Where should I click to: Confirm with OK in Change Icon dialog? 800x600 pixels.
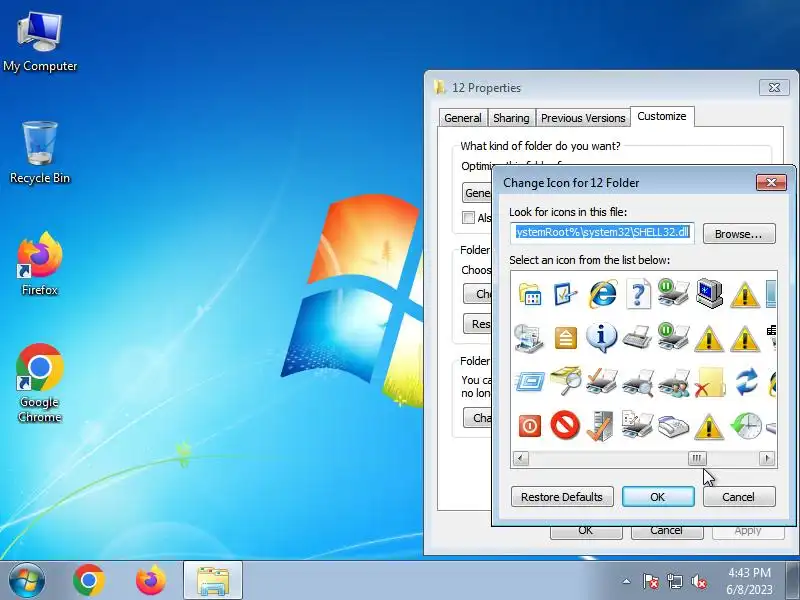click(658, 496)
